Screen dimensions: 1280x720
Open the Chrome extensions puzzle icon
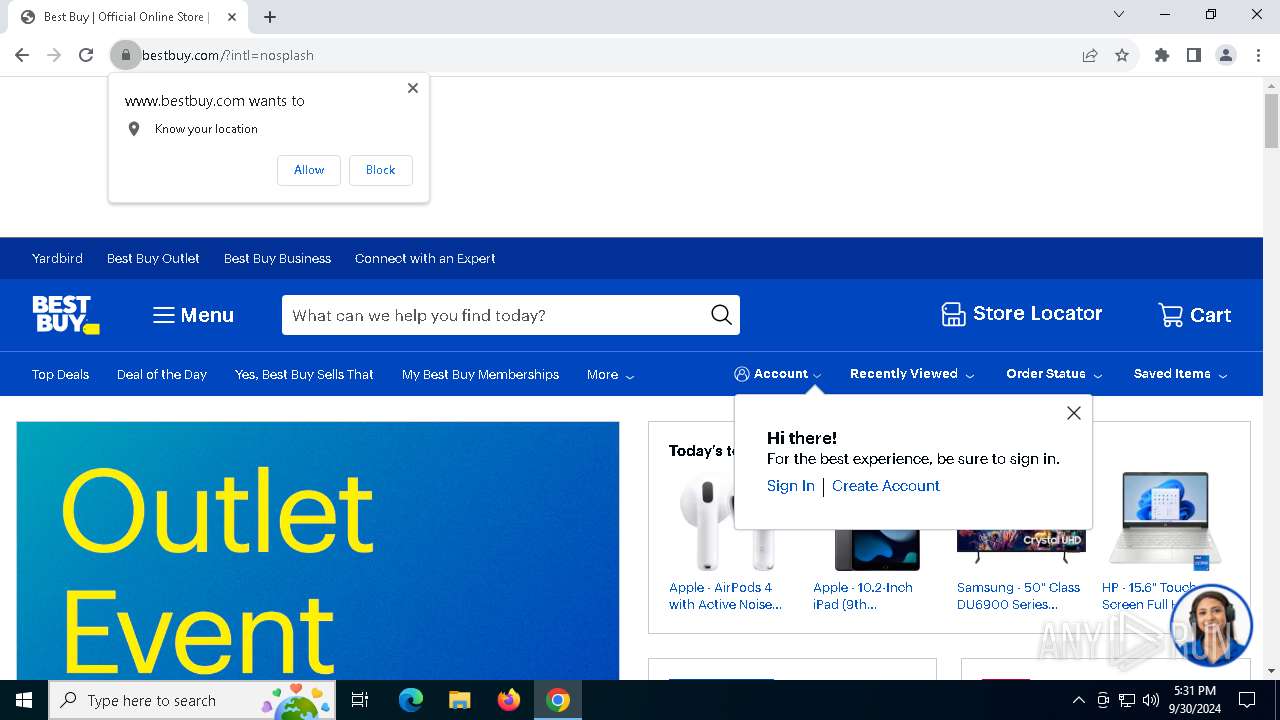[1162, 55]
